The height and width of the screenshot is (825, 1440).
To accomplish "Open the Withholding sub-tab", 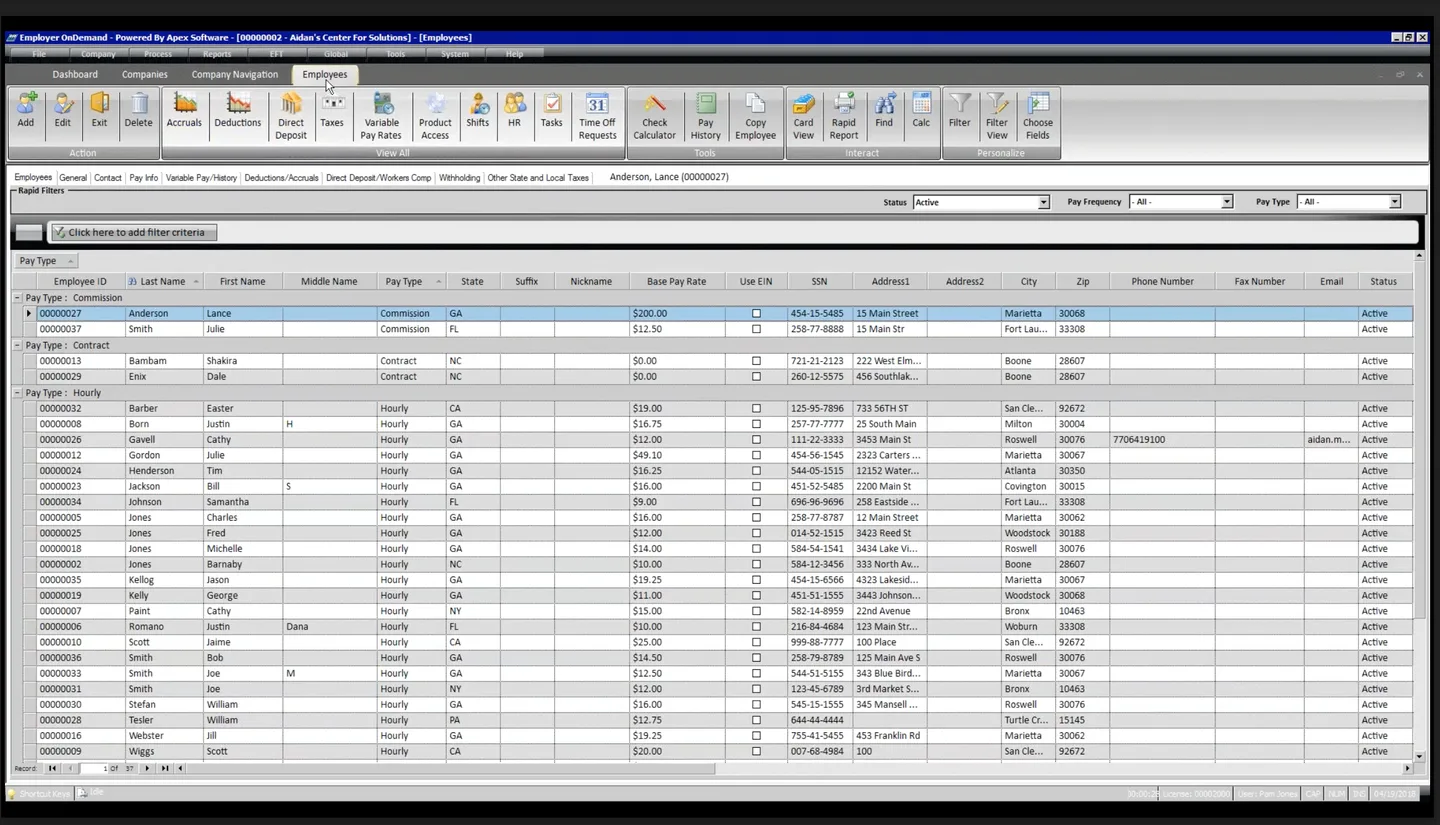I will (x=459, y=177).
